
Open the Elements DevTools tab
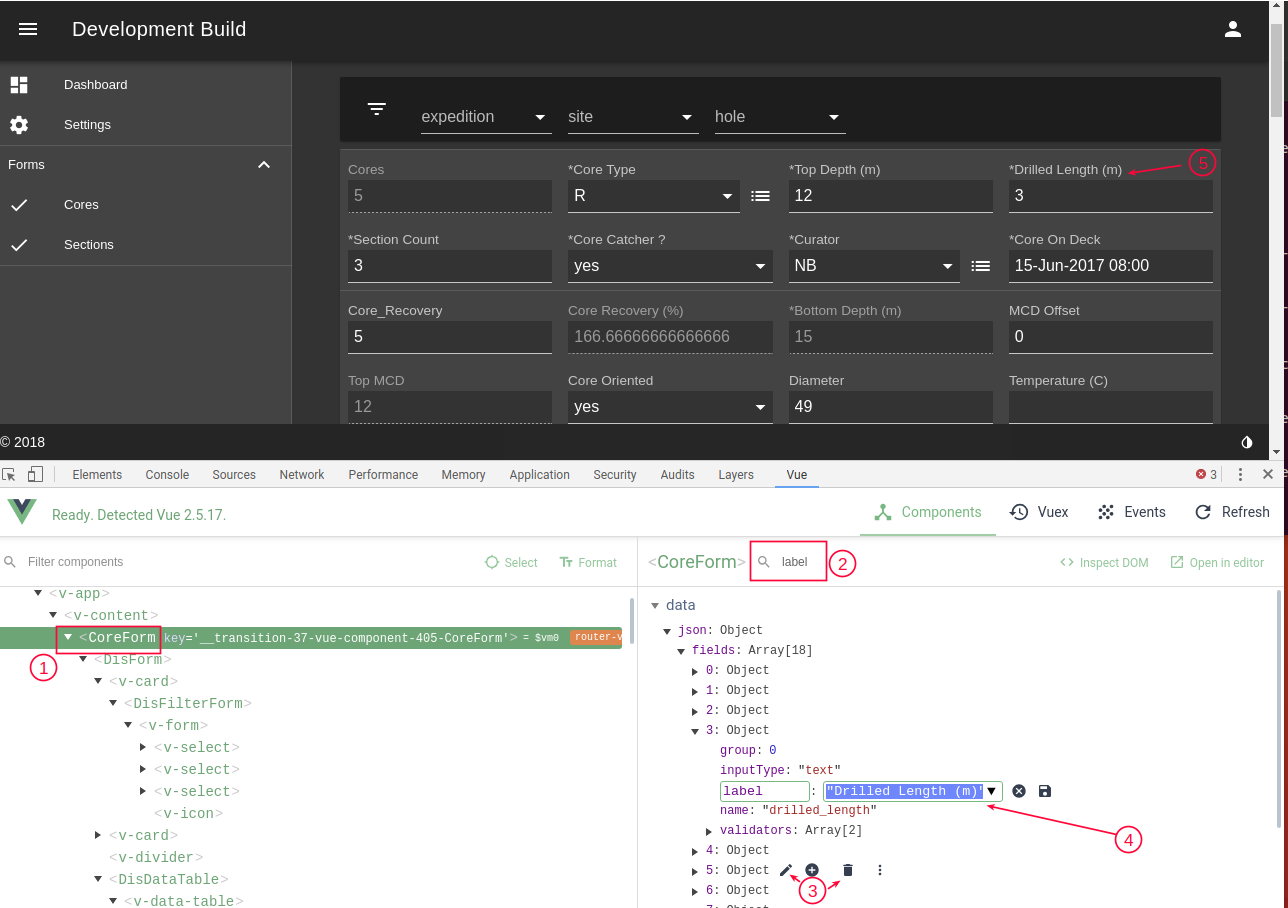click(x=97, y=474)
